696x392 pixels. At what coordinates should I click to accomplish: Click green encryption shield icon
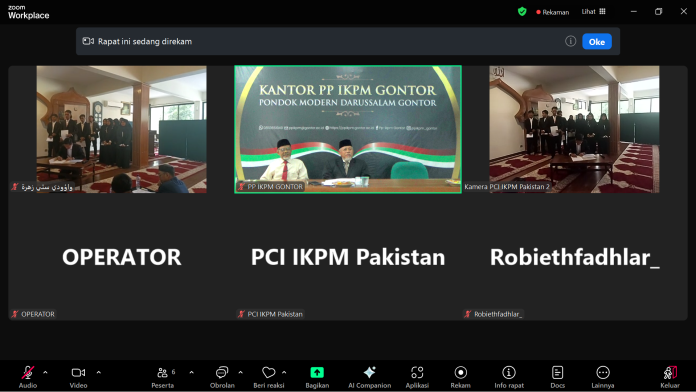point(522,12)
